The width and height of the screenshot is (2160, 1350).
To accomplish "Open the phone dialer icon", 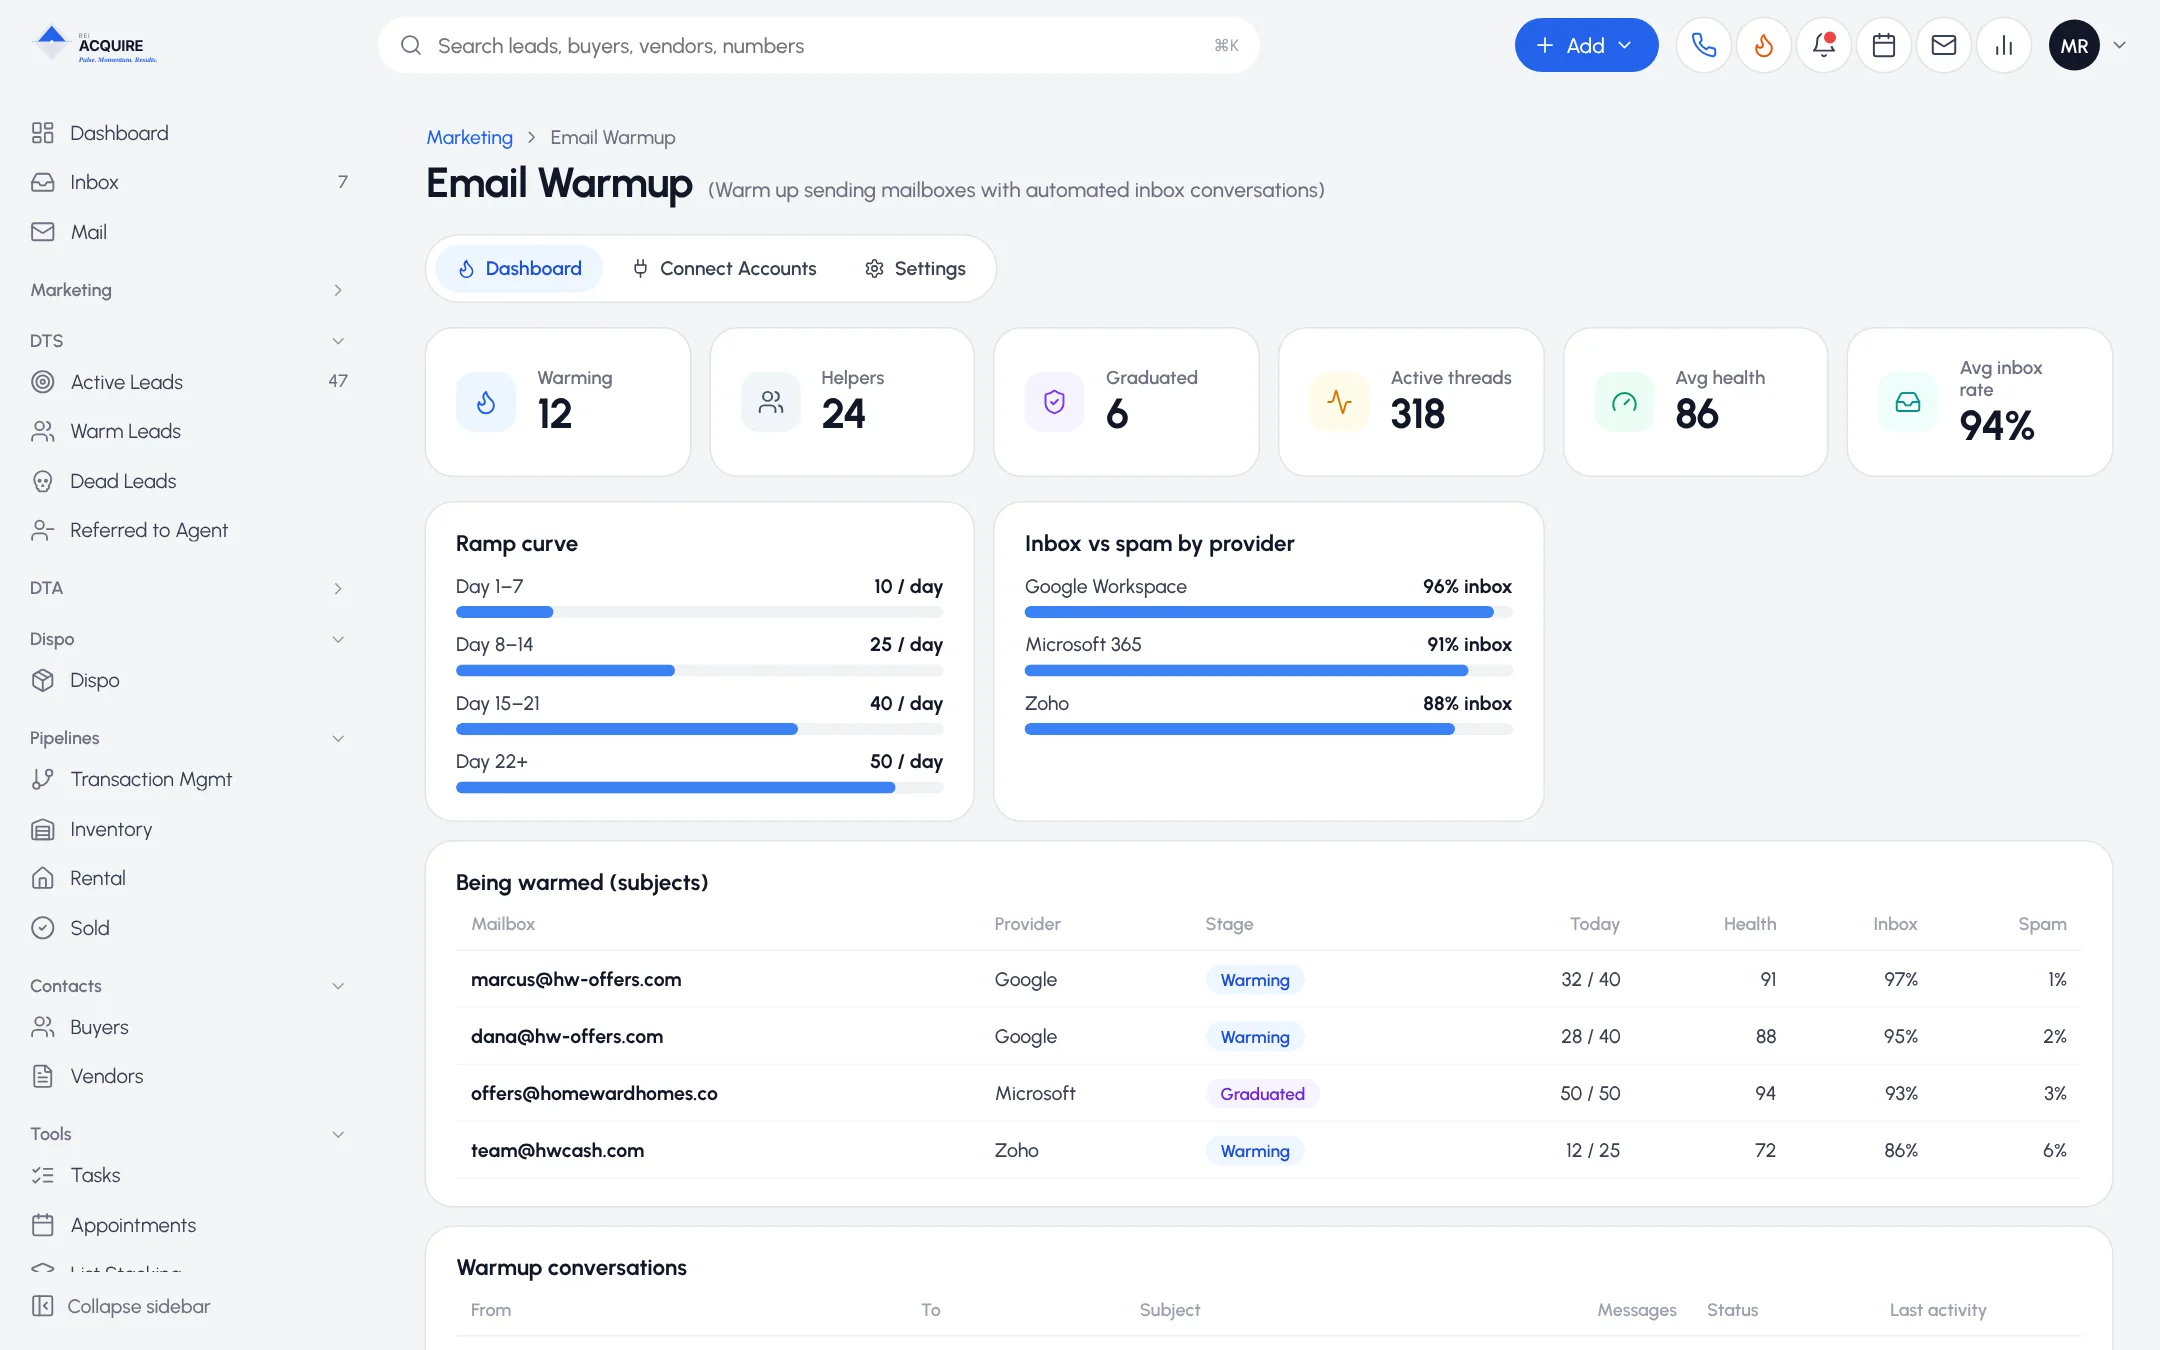I will 1704,45.
